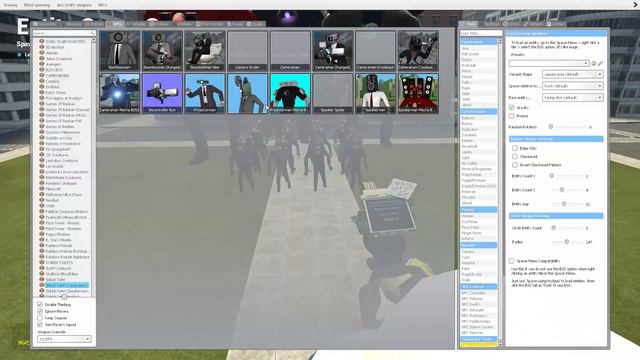Open the NPCs tab in spawn menu

tap(115, 24)
